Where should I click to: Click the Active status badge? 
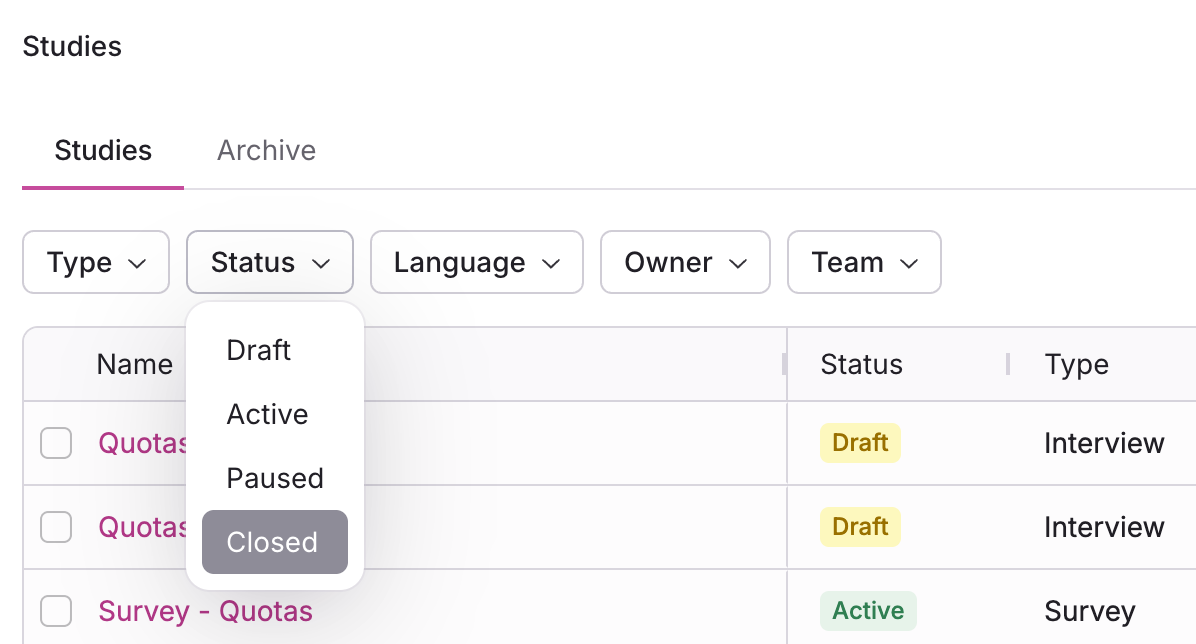(x=867, y=611)
